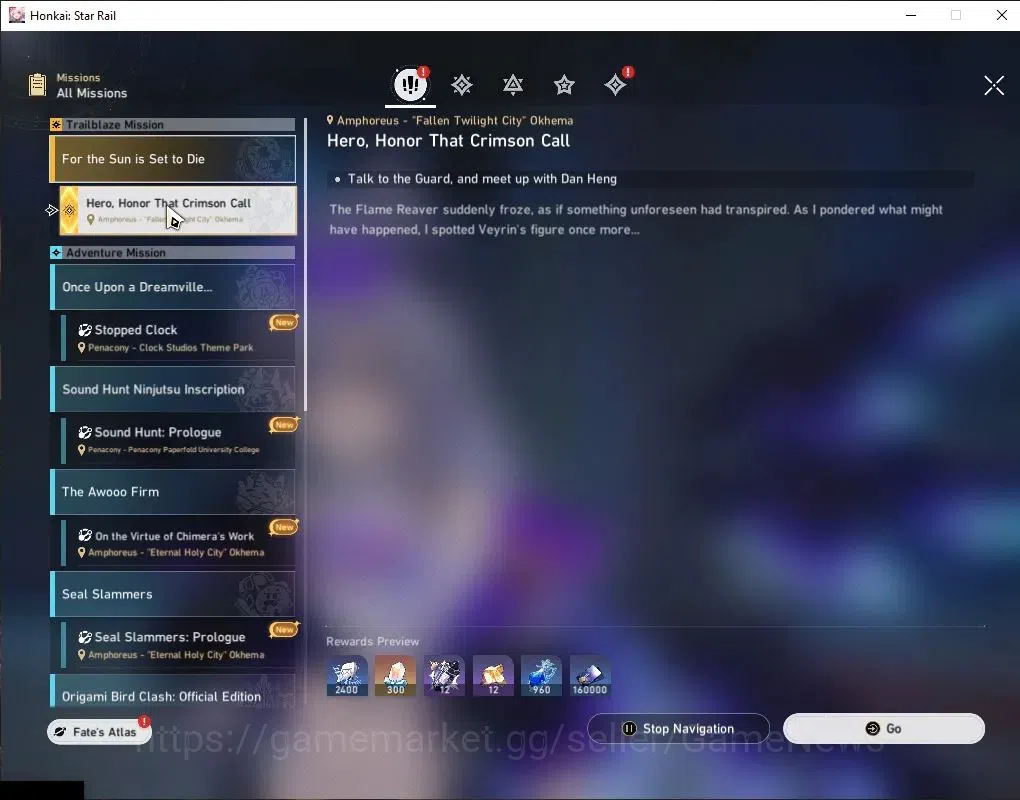Screen dimensions: 1020x800
Task: Click the Fate's Atlas planet icon
Action: click(60, 732)
